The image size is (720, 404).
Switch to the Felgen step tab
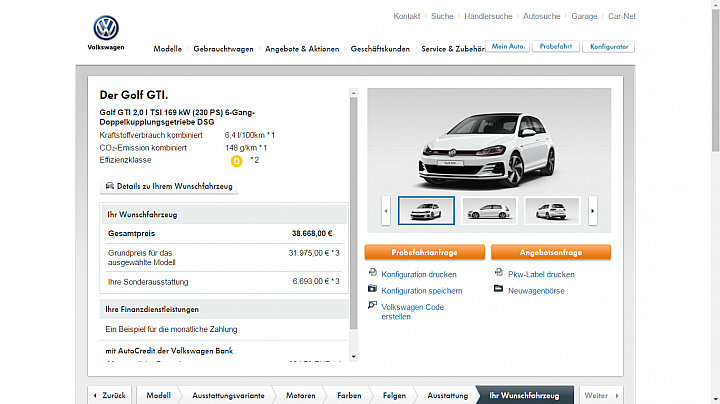[394, 395]
